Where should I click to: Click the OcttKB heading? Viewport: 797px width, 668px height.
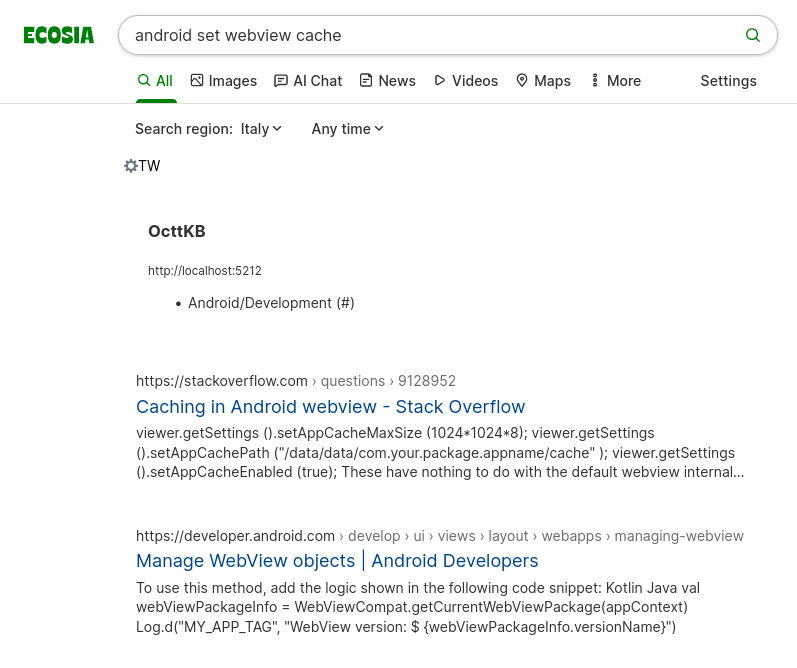[177, 232]
